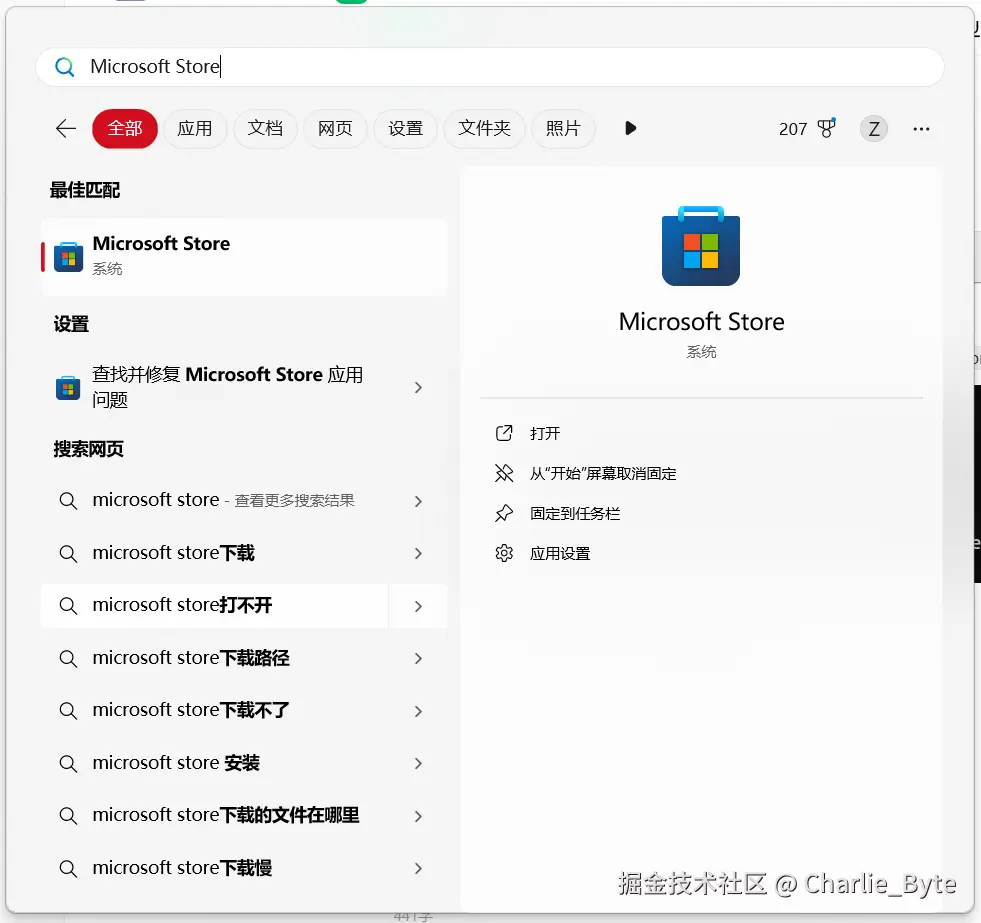Expand chevron for microsoft store打不开

[x=419, y=606]
